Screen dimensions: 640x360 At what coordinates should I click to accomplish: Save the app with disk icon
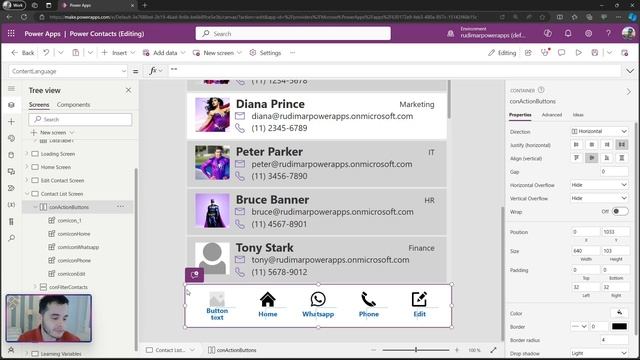coord(595,53)
